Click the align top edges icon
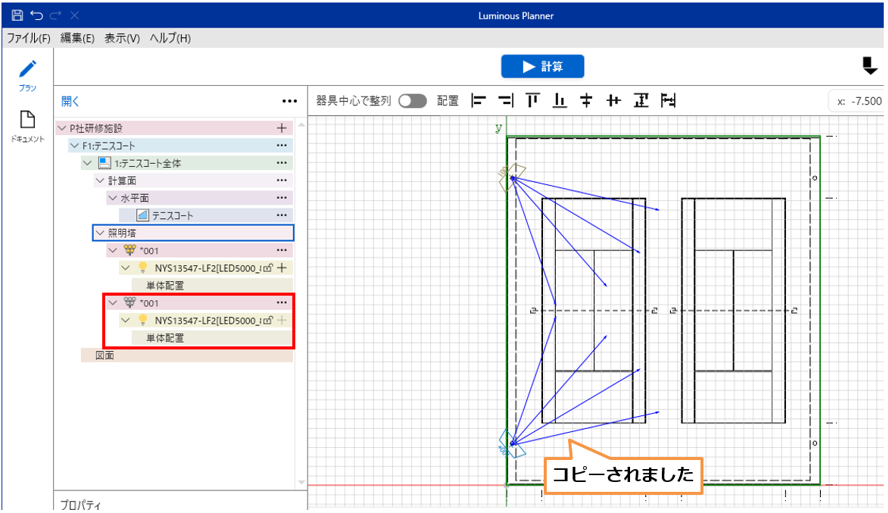Image resolution: width=888 pixels, height=513 pixels. click(533, 101)
